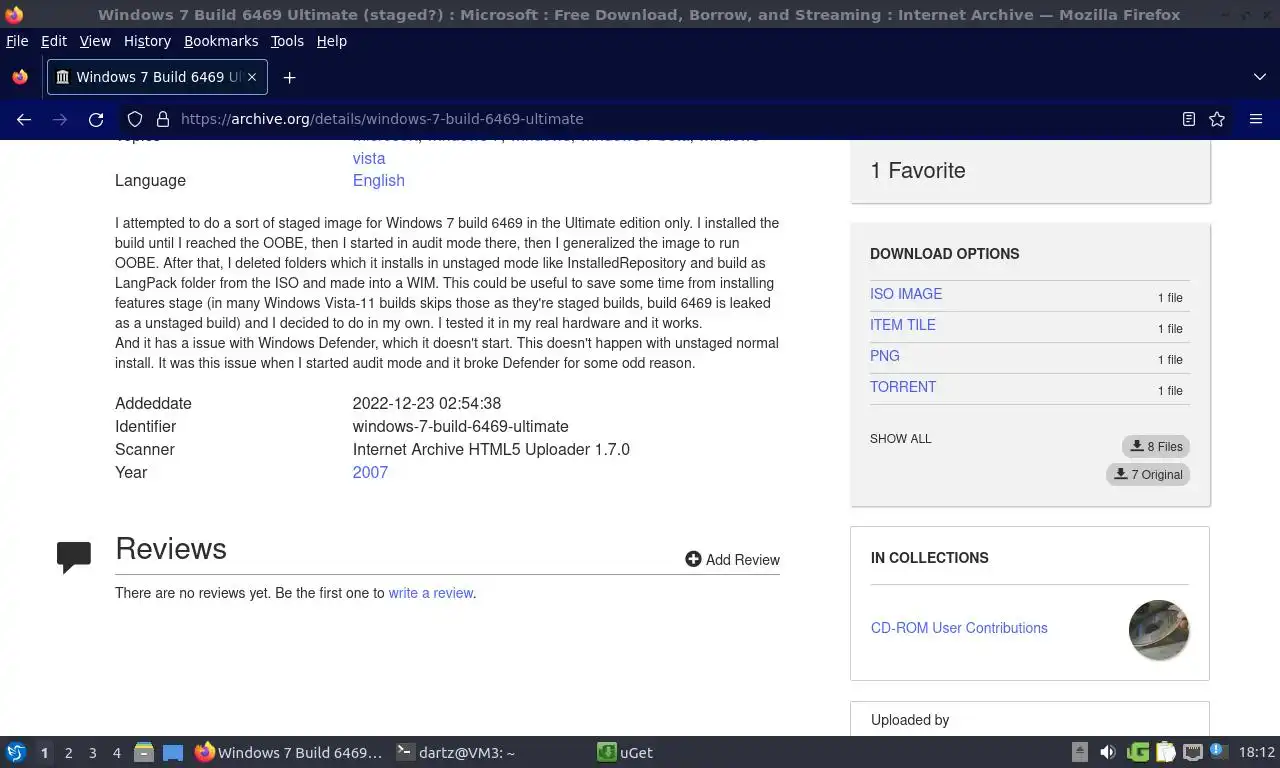Download the PNG option

pos(885,356)
